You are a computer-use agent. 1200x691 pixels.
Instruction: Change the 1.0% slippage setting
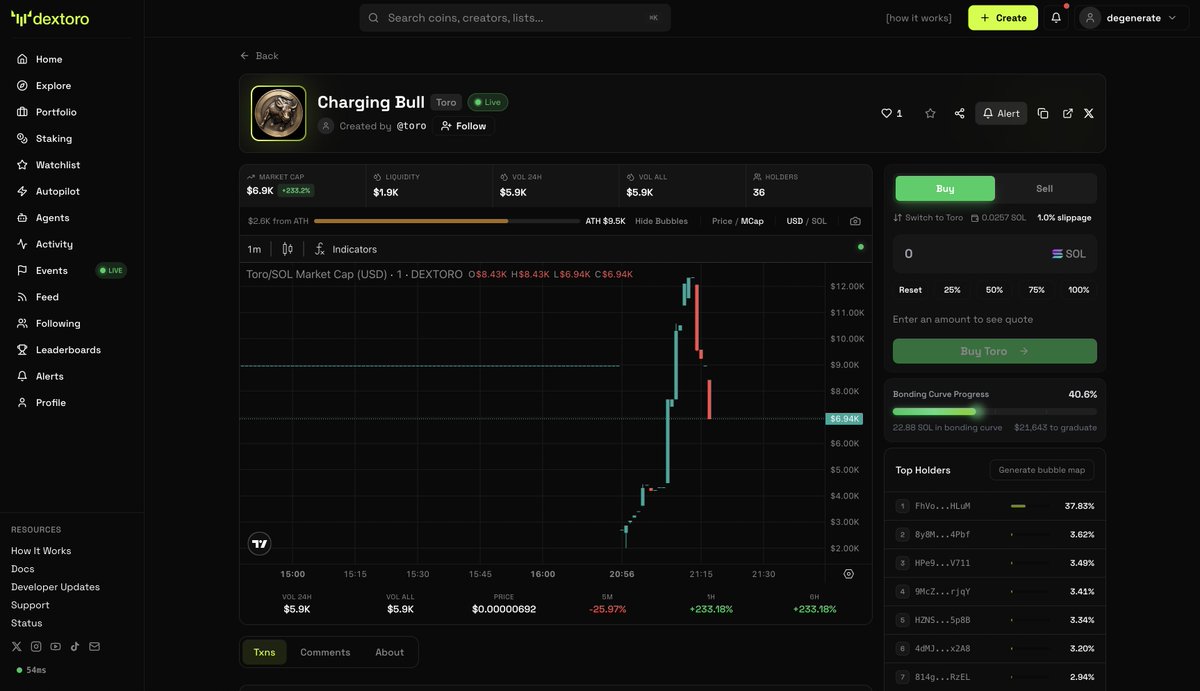[1064, 217]
